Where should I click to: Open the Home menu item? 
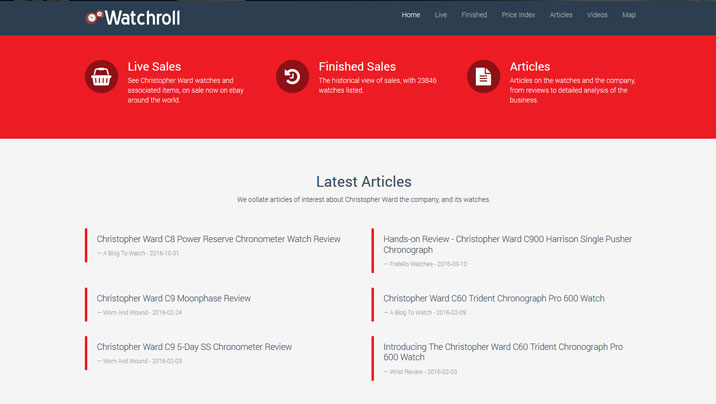(x=411, y=15)
